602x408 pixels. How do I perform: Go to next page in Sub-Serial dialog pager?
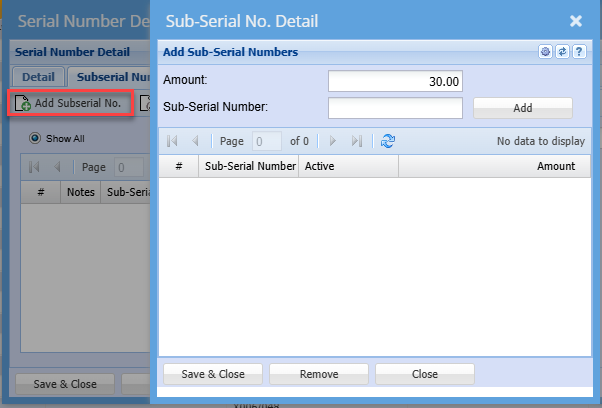[332, 141]
